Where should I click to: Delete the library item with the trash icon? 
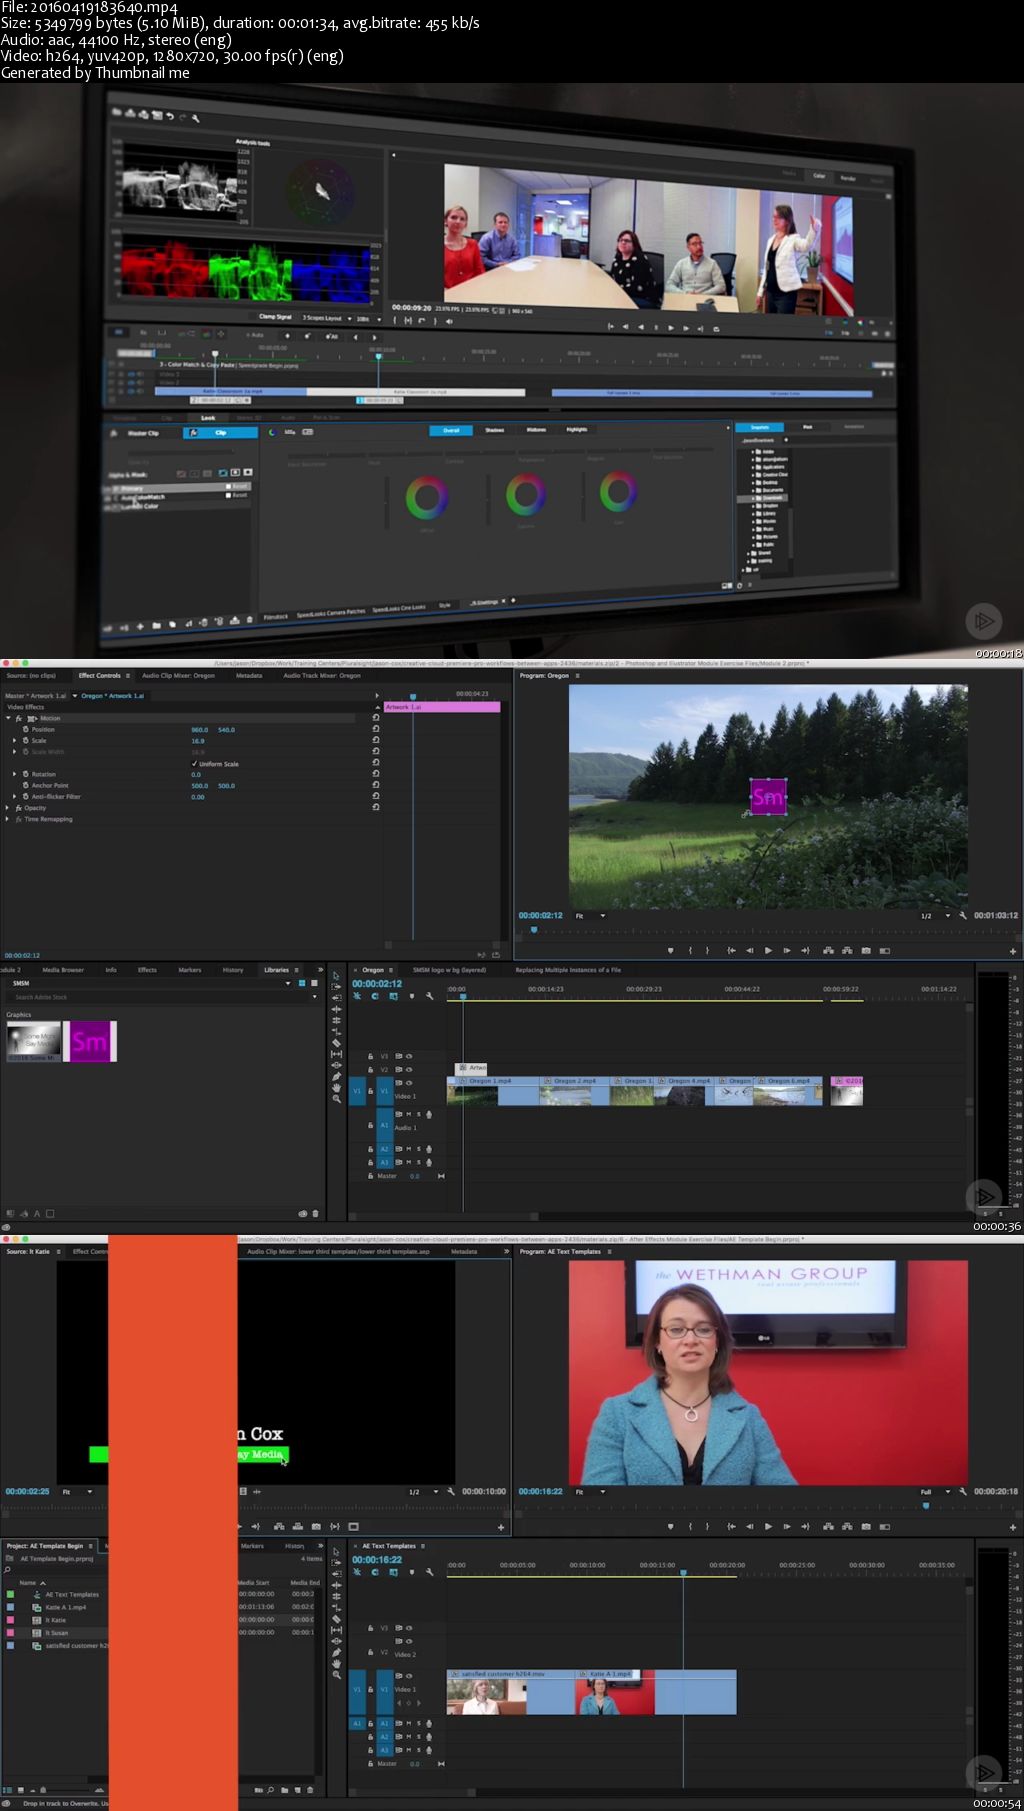pos(315,1213)
